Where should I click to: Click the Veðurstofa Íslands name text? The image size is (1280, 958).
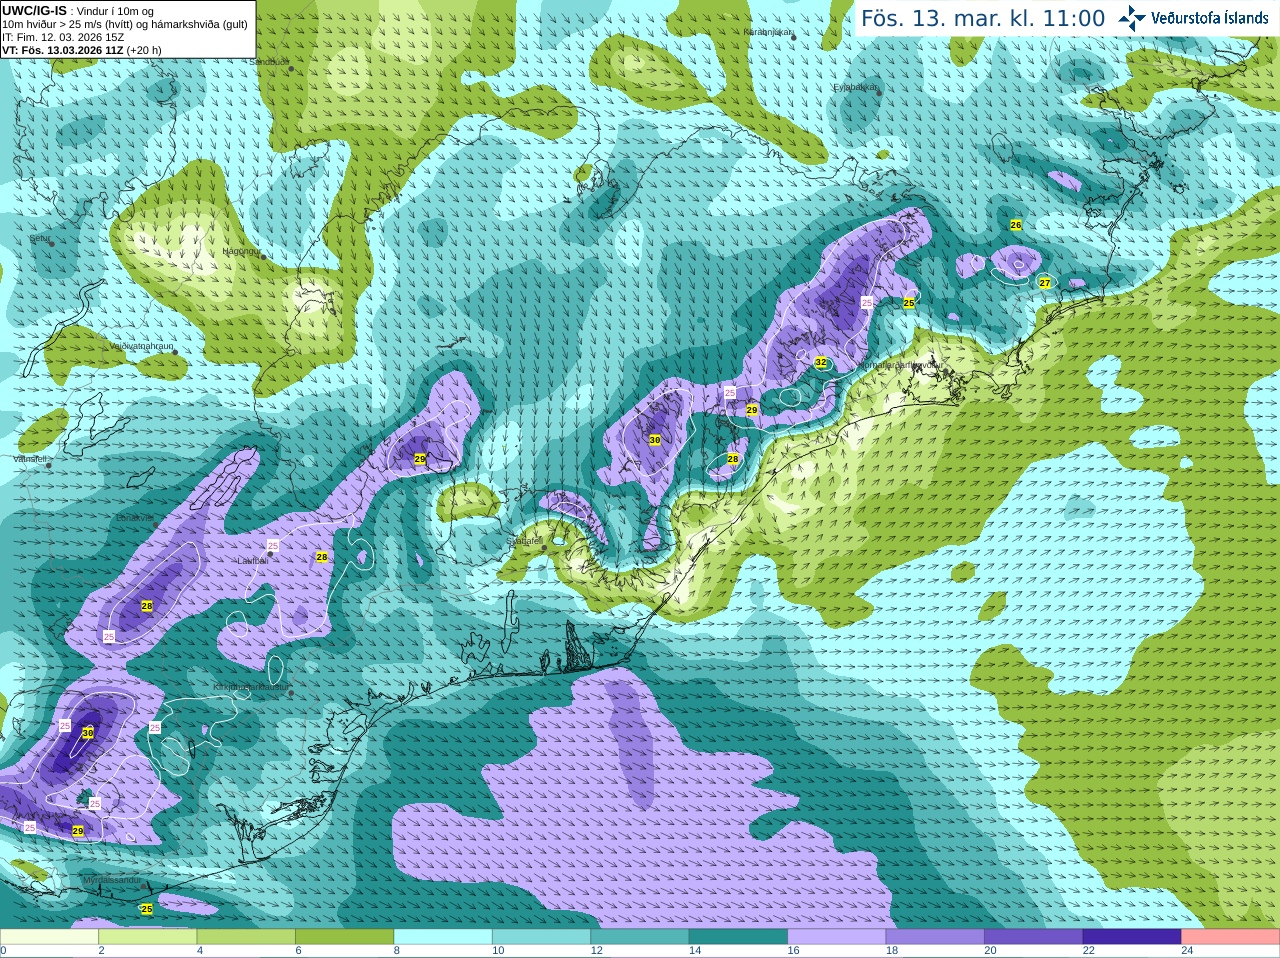[x=1210, y=18]
